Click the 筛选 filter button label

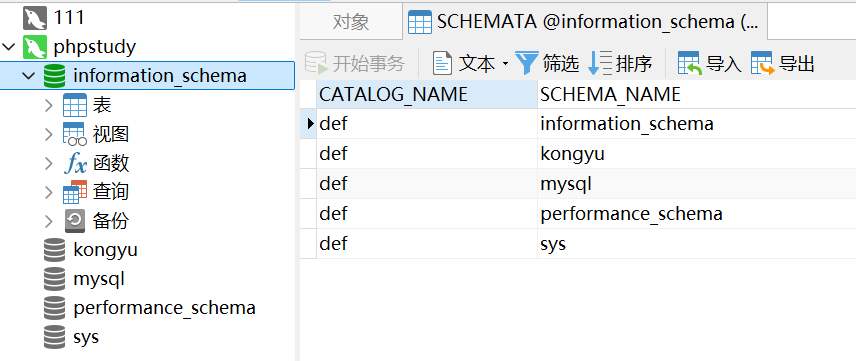(561, 64)
